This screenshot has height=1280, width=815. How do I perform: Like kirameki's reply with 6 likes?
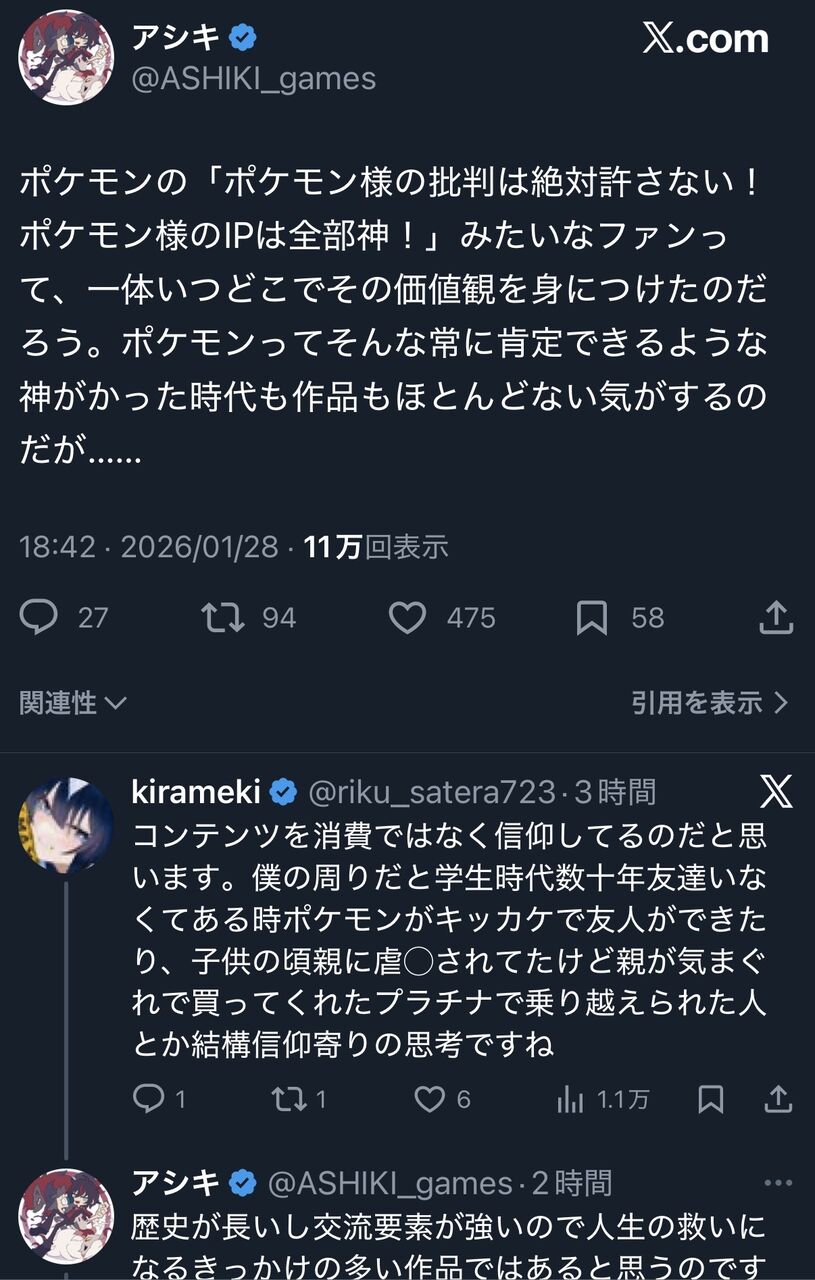(x=430, y=1100)
